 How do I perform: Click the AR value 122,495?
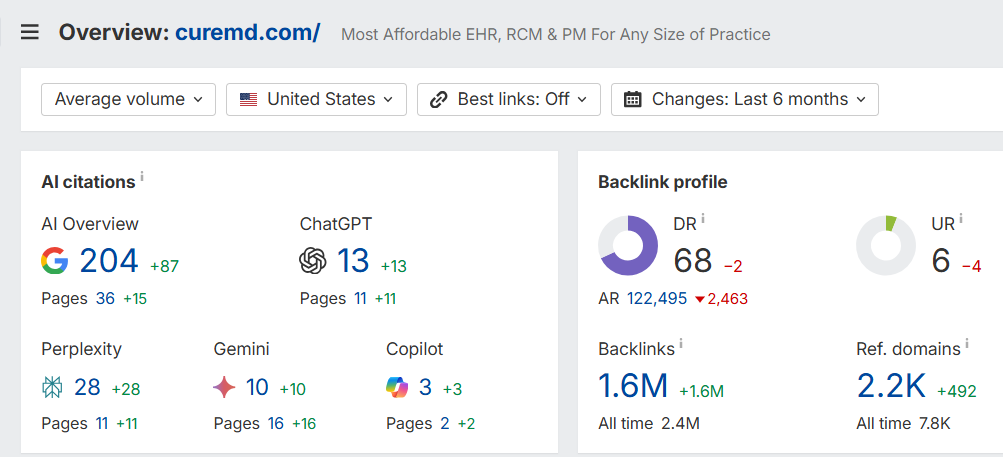coord(657,298)
